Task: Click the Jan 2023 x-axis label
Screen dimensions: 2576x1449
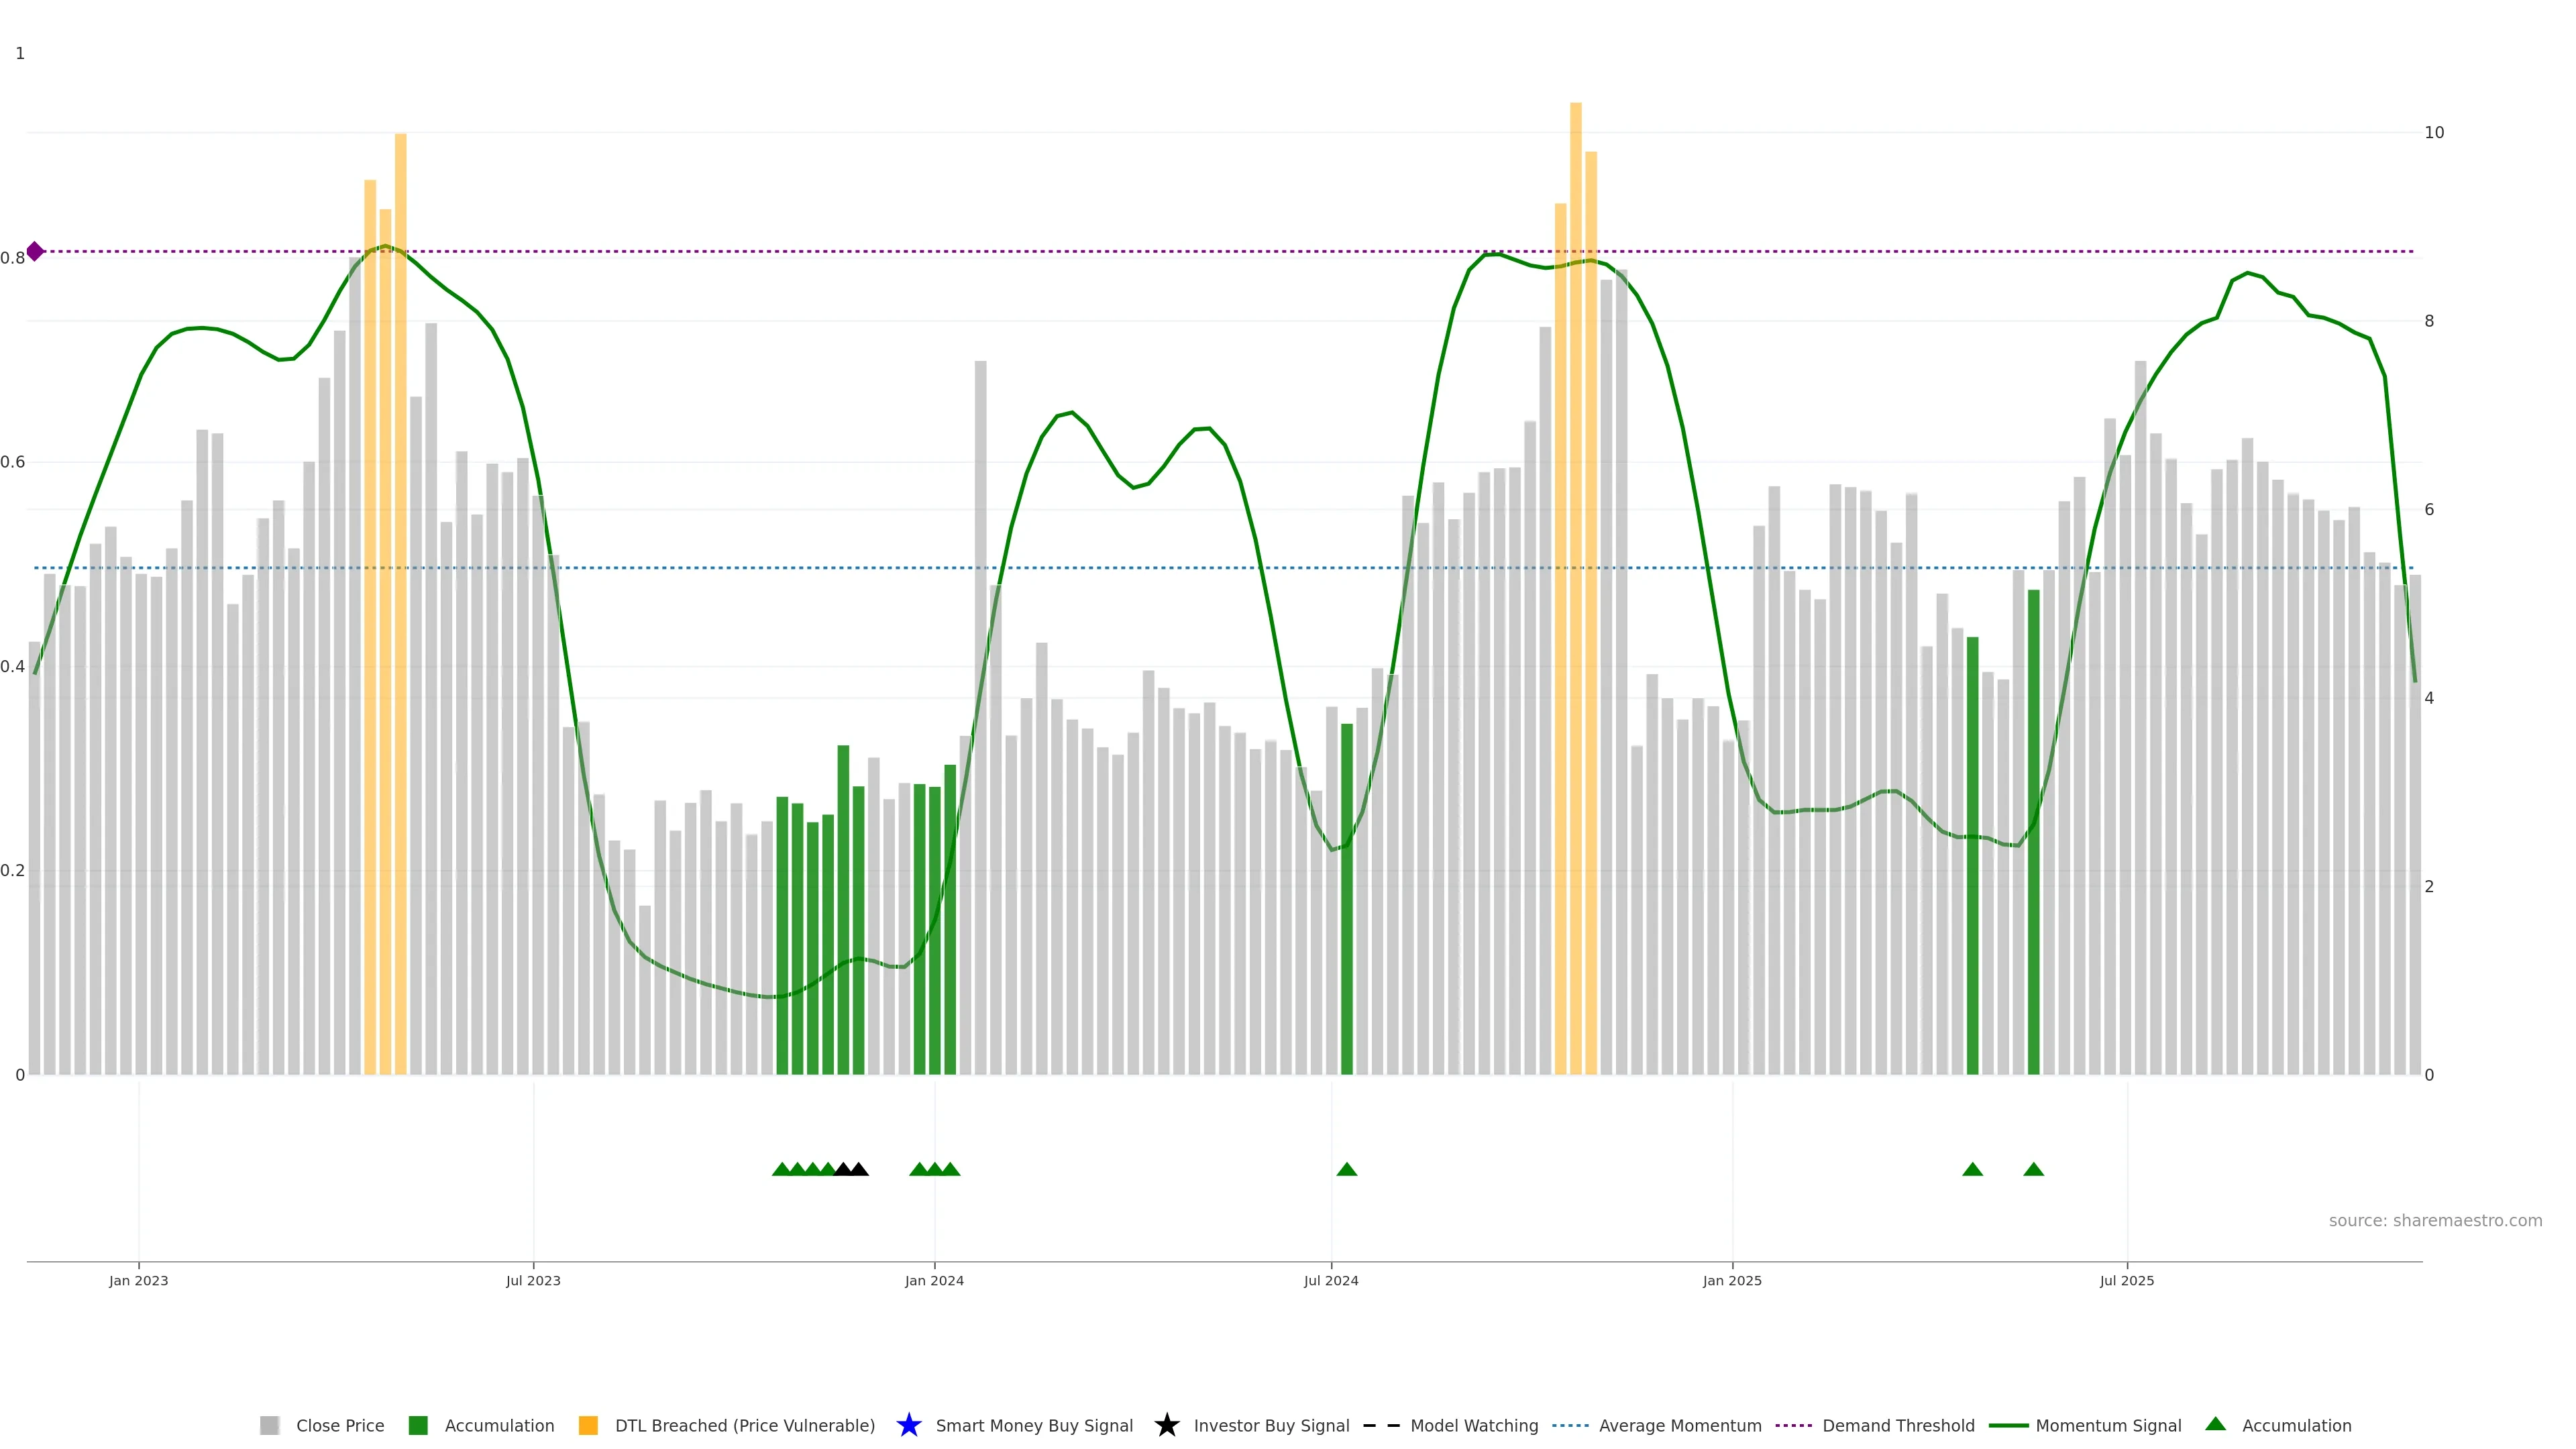Action: point(138,1280)
